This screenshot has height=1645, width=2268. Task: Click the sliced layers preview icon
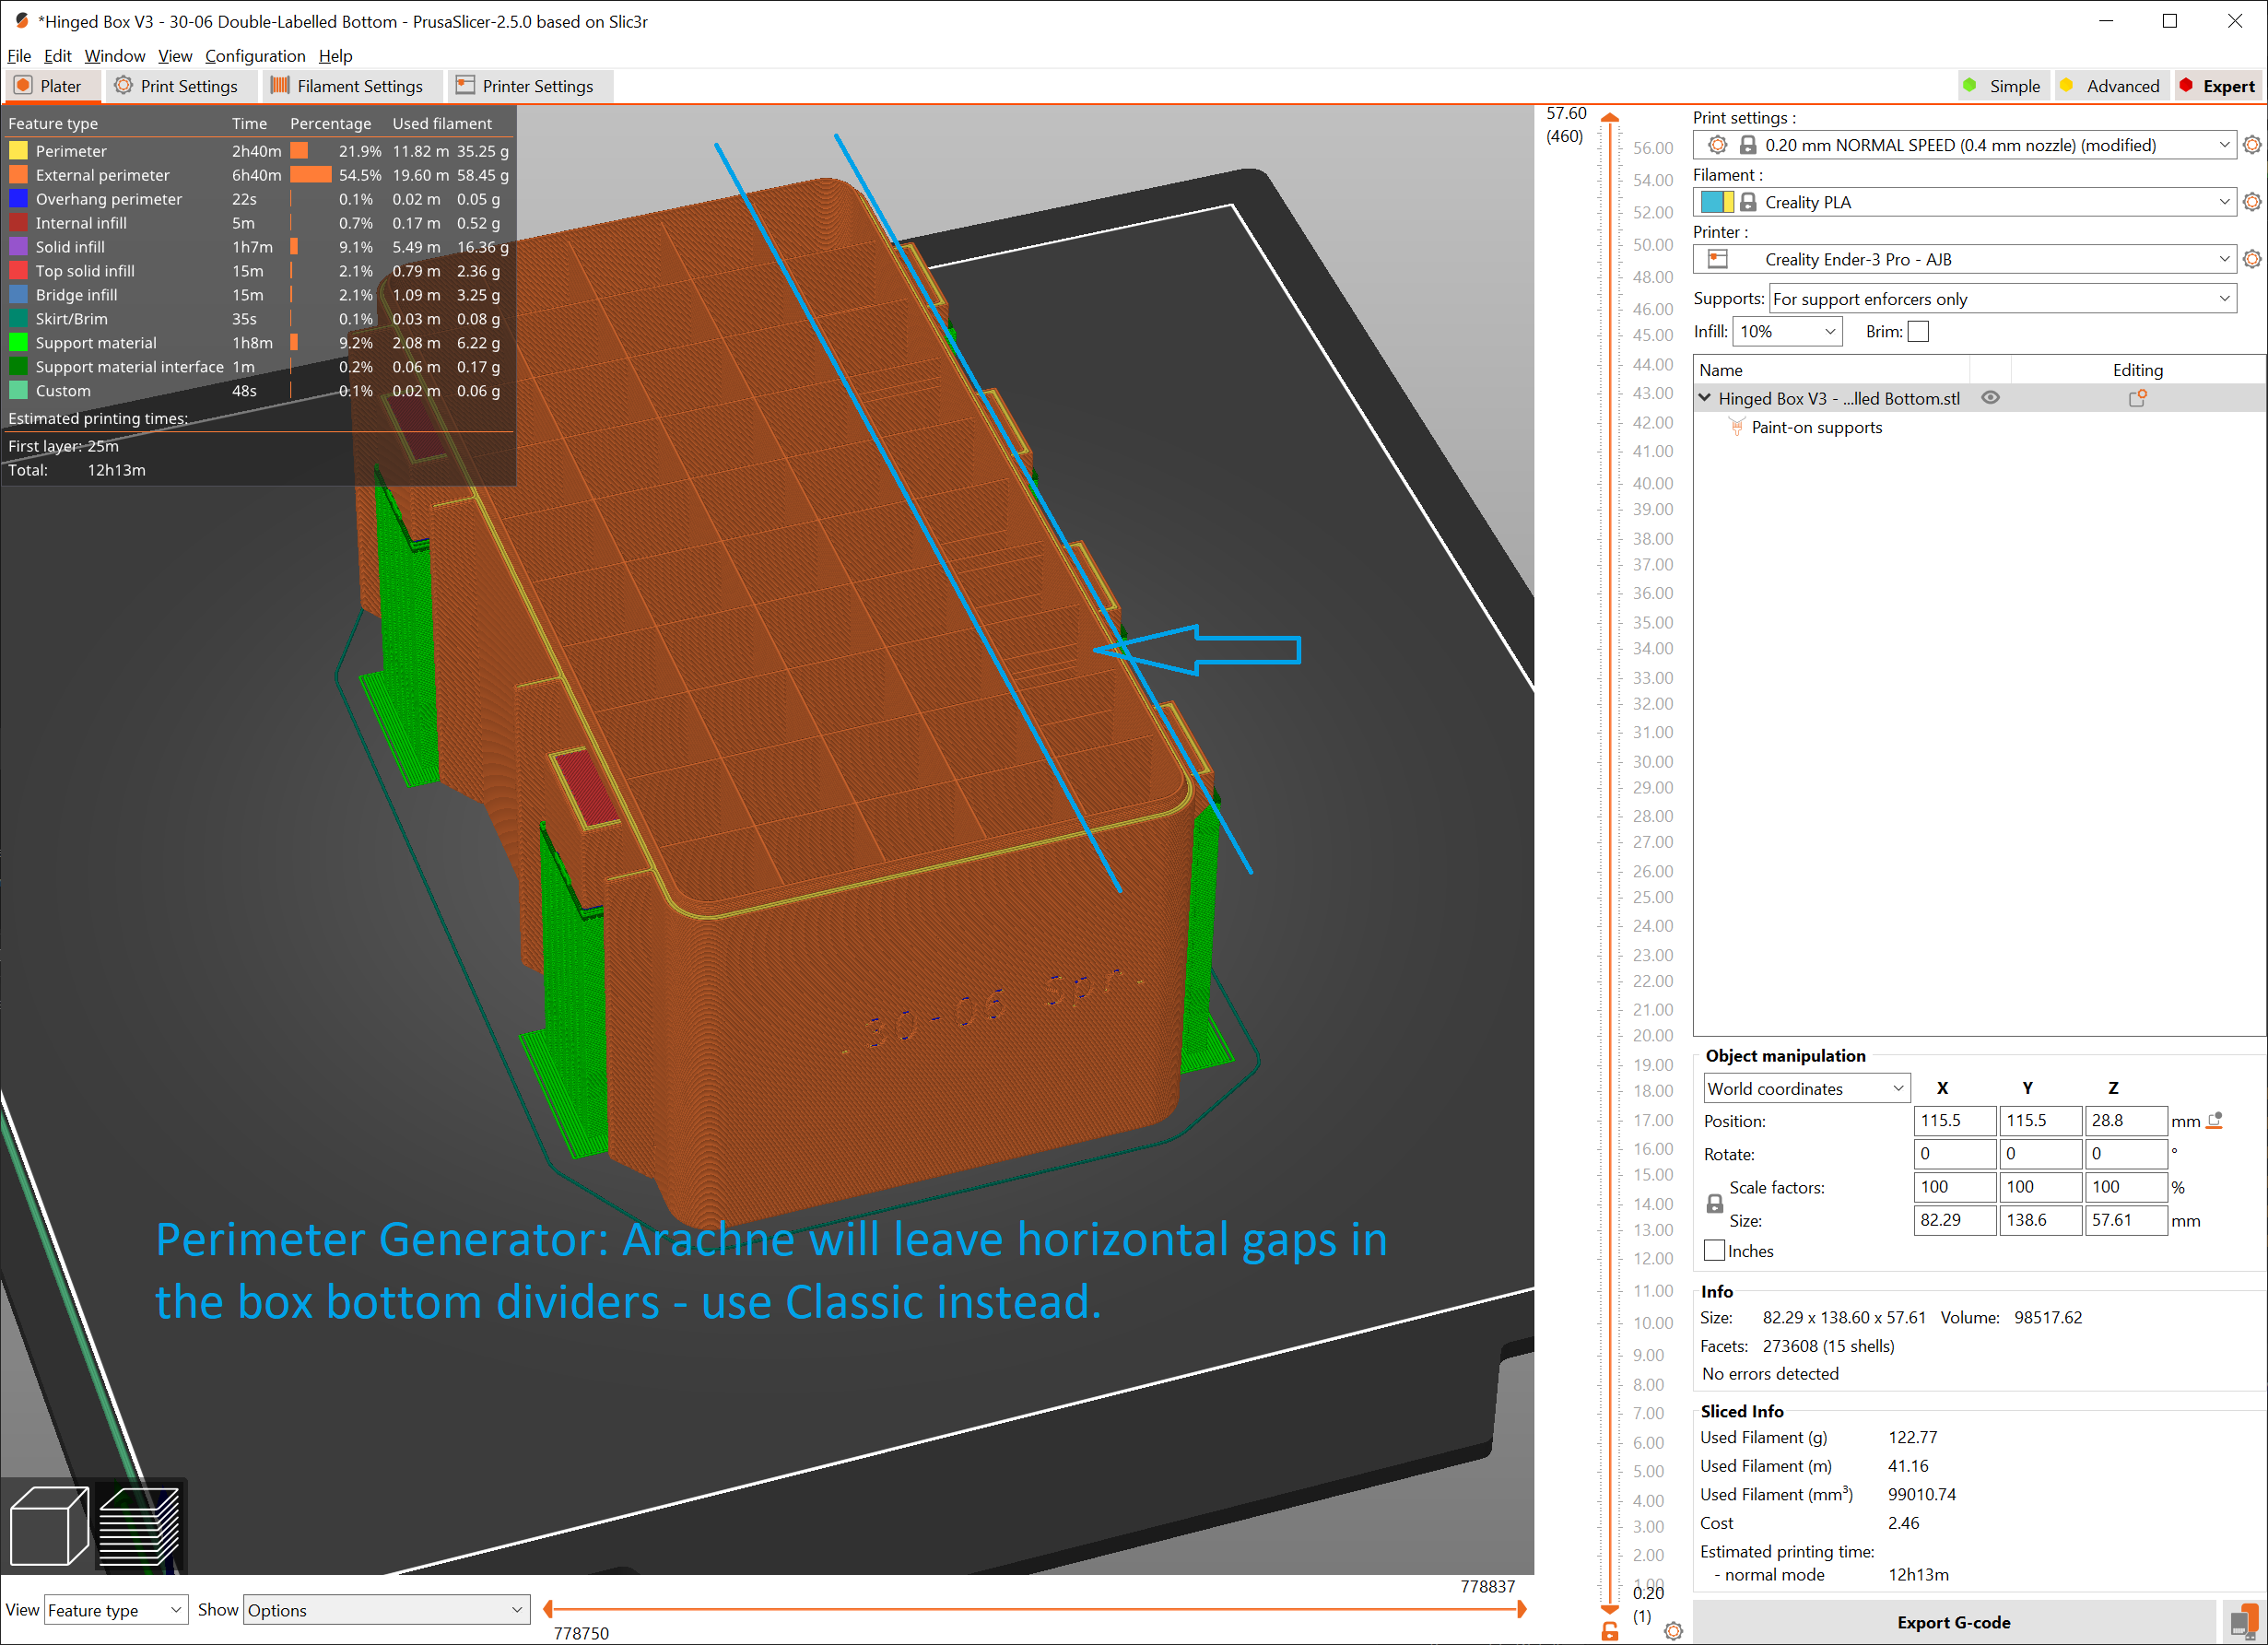pos(140,1525)
